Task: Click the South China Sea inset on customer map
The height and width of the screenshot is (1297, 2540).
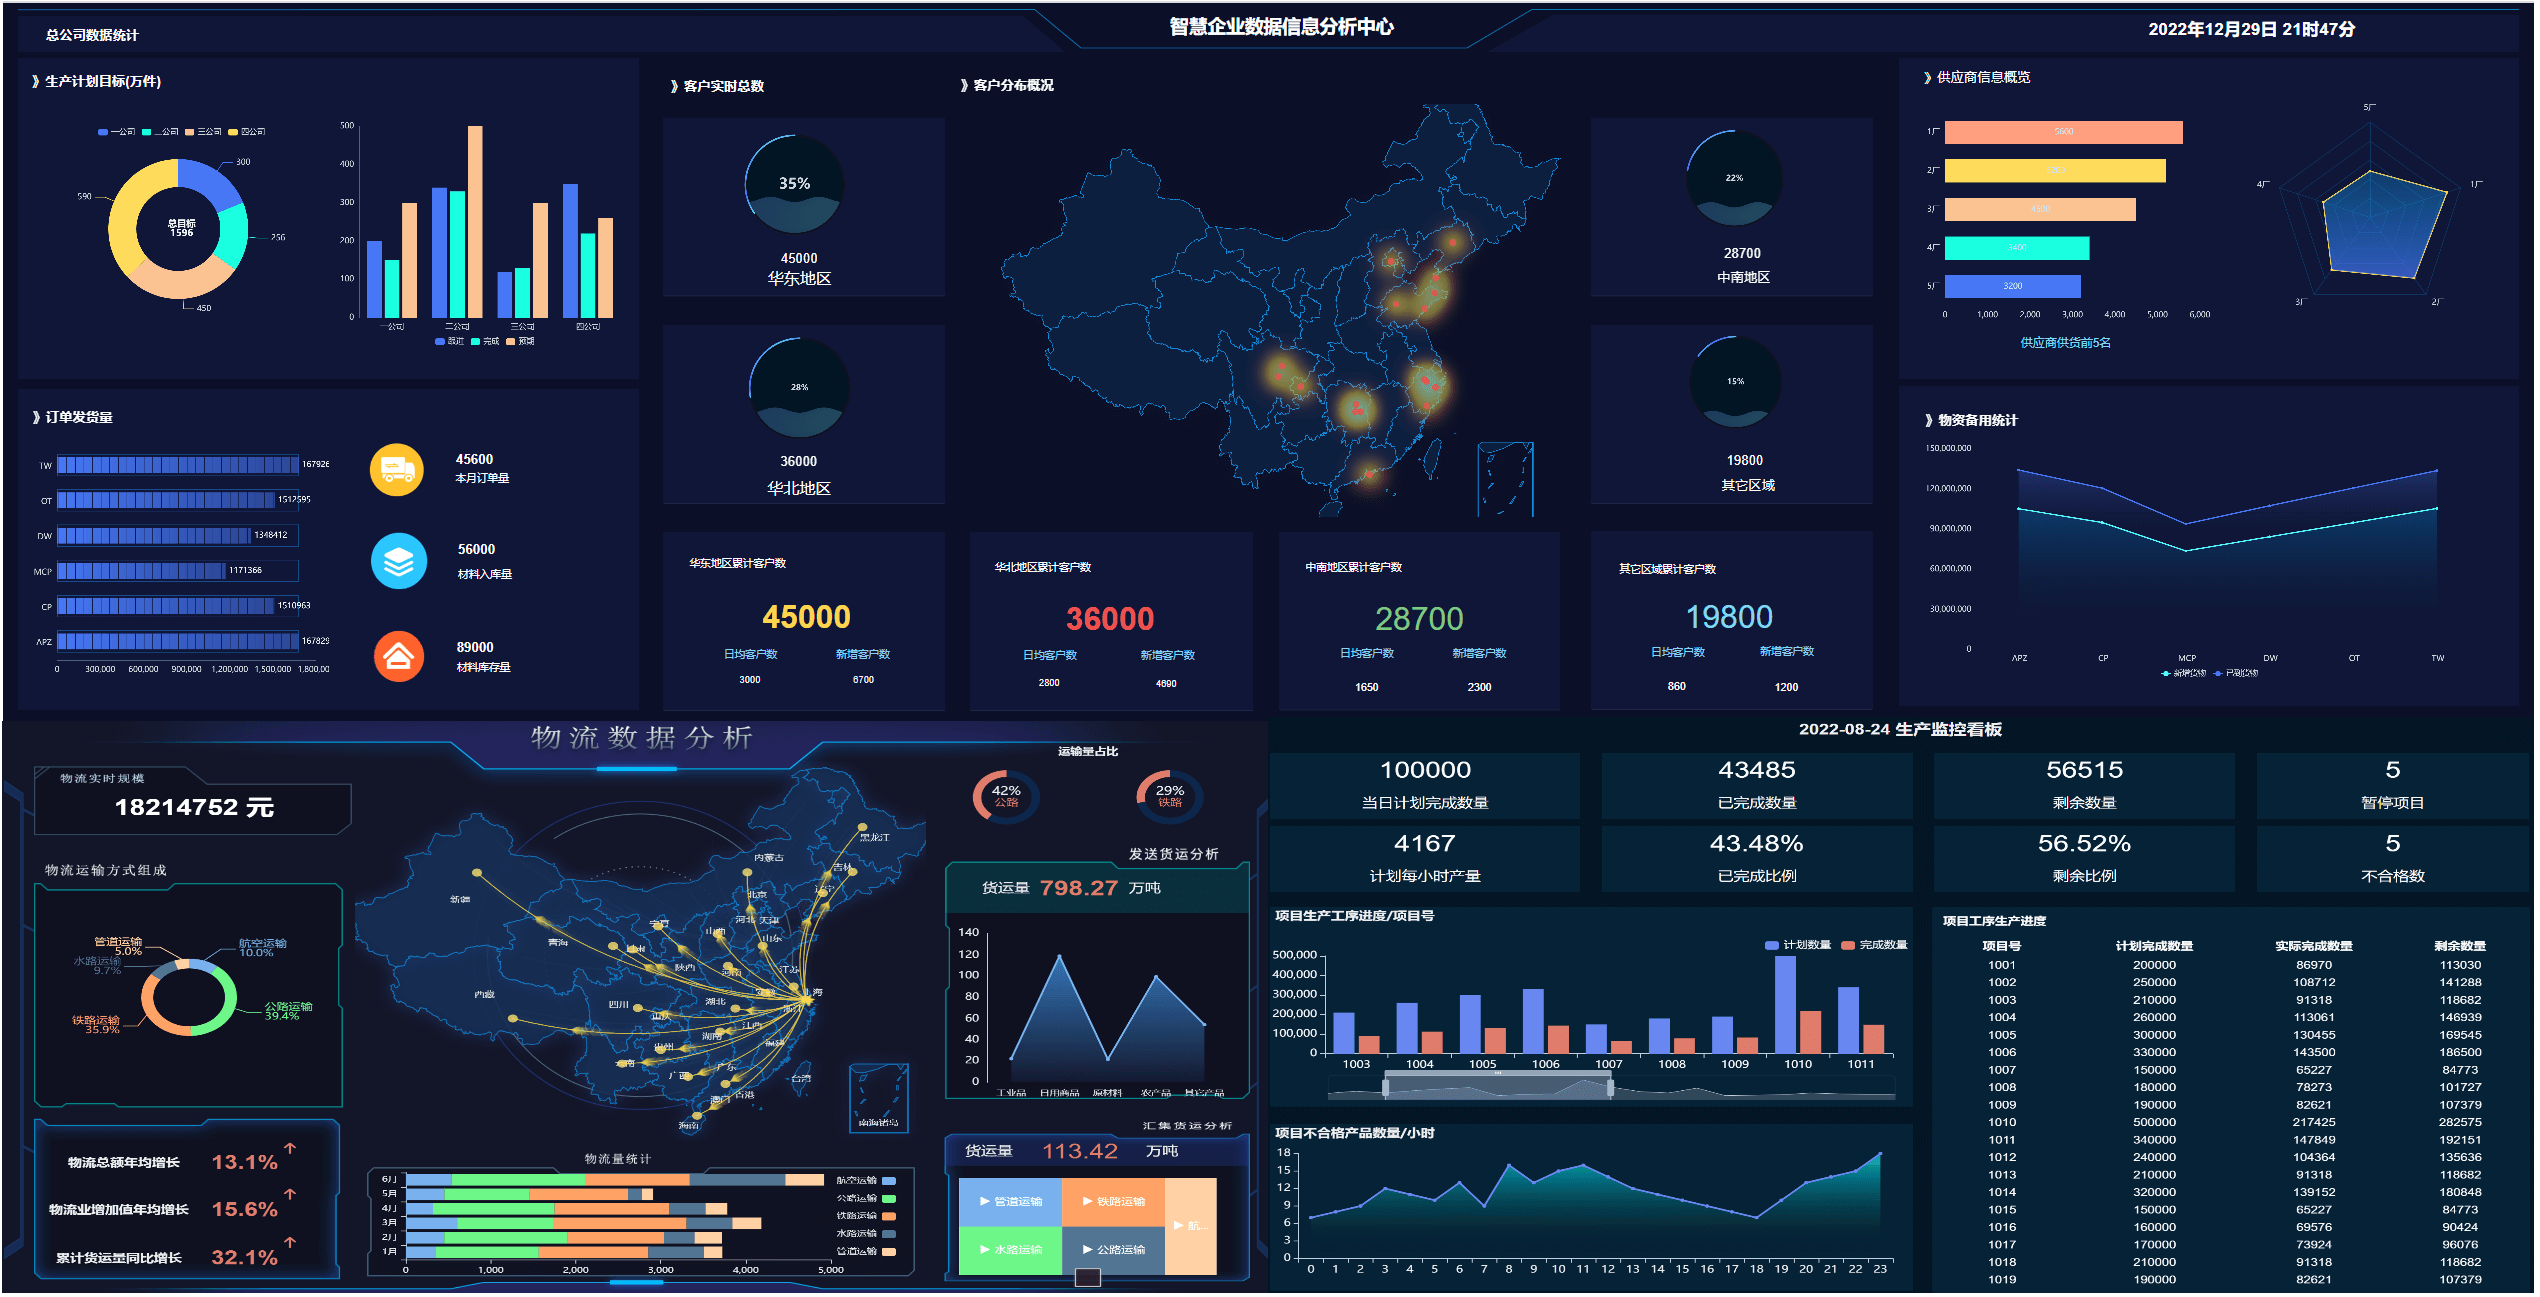Action: (x=1505, y=480)
